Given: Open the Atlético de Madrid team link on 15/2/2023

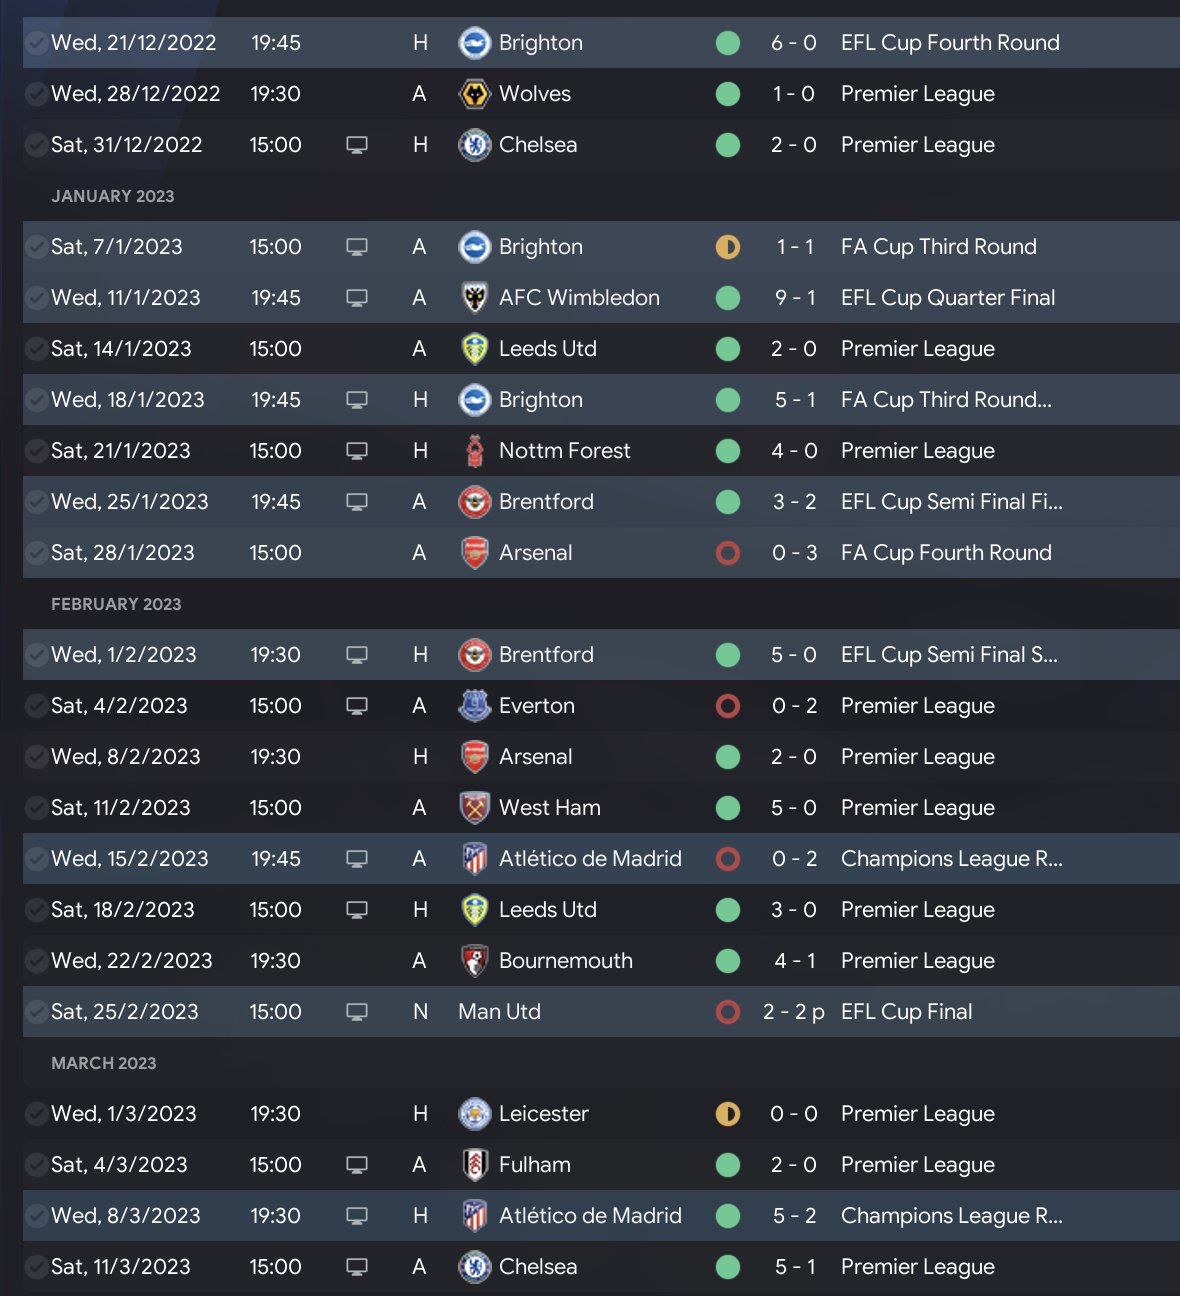Looking at the screenshot, I should click(590, 859).
